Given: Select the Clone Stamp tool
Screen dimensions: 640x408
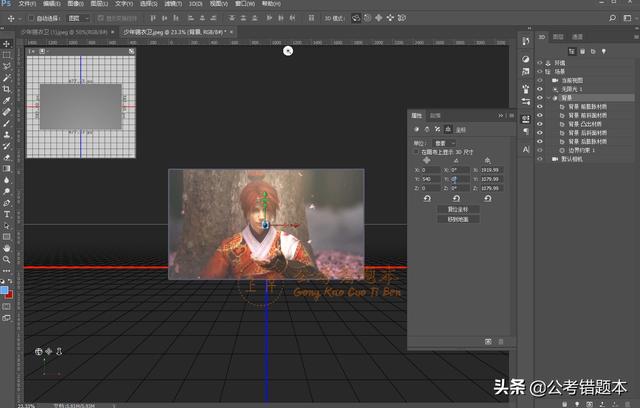Looking at the screenshot, I should (7, 134).
